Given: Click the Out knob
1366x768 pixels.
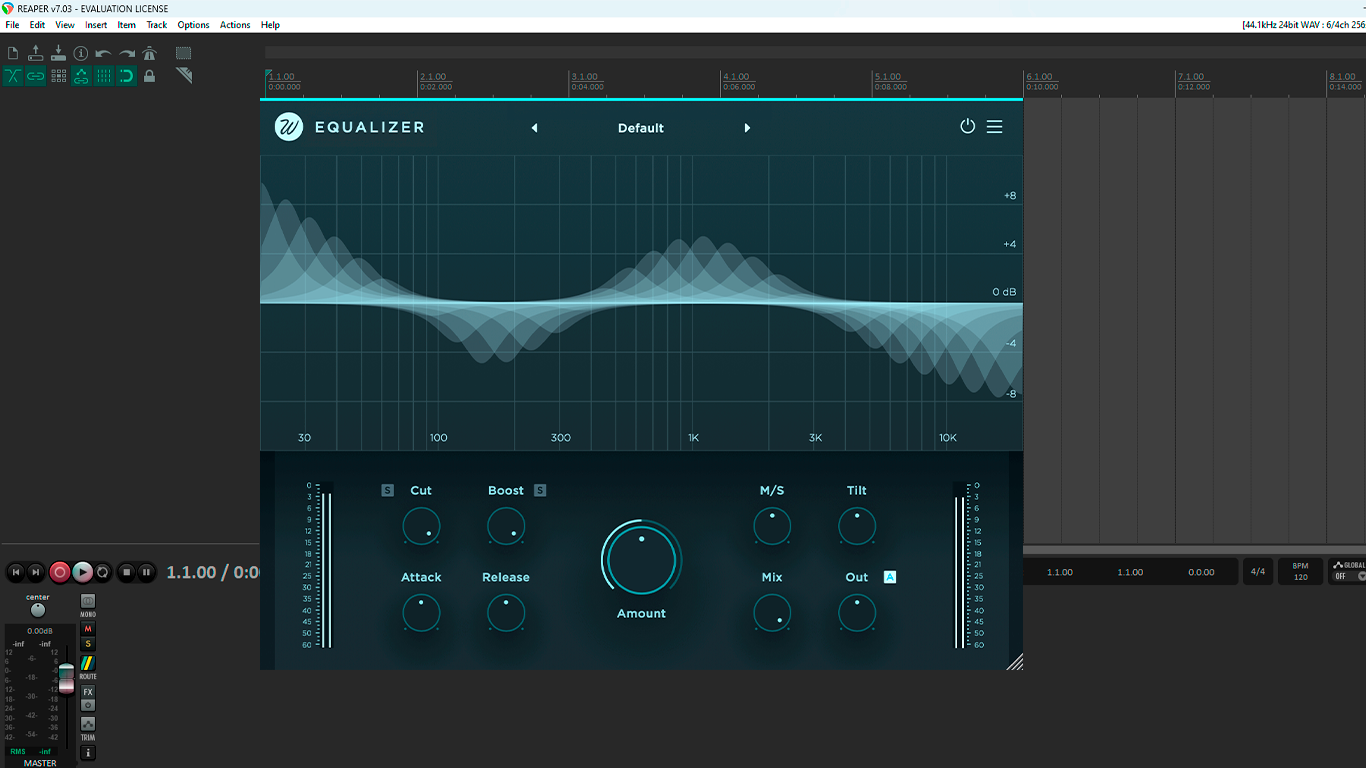Looking at the screenshot, I should (x=857, y=613).
